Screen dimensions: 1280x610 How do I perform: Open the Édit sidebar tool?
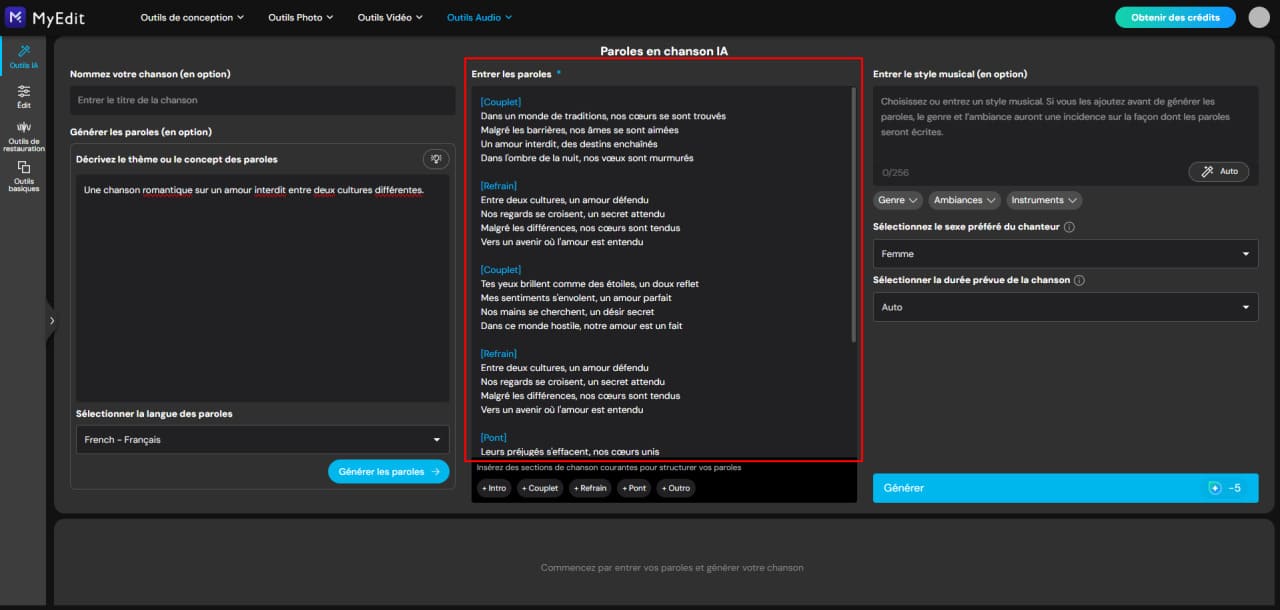coord(23,96)
